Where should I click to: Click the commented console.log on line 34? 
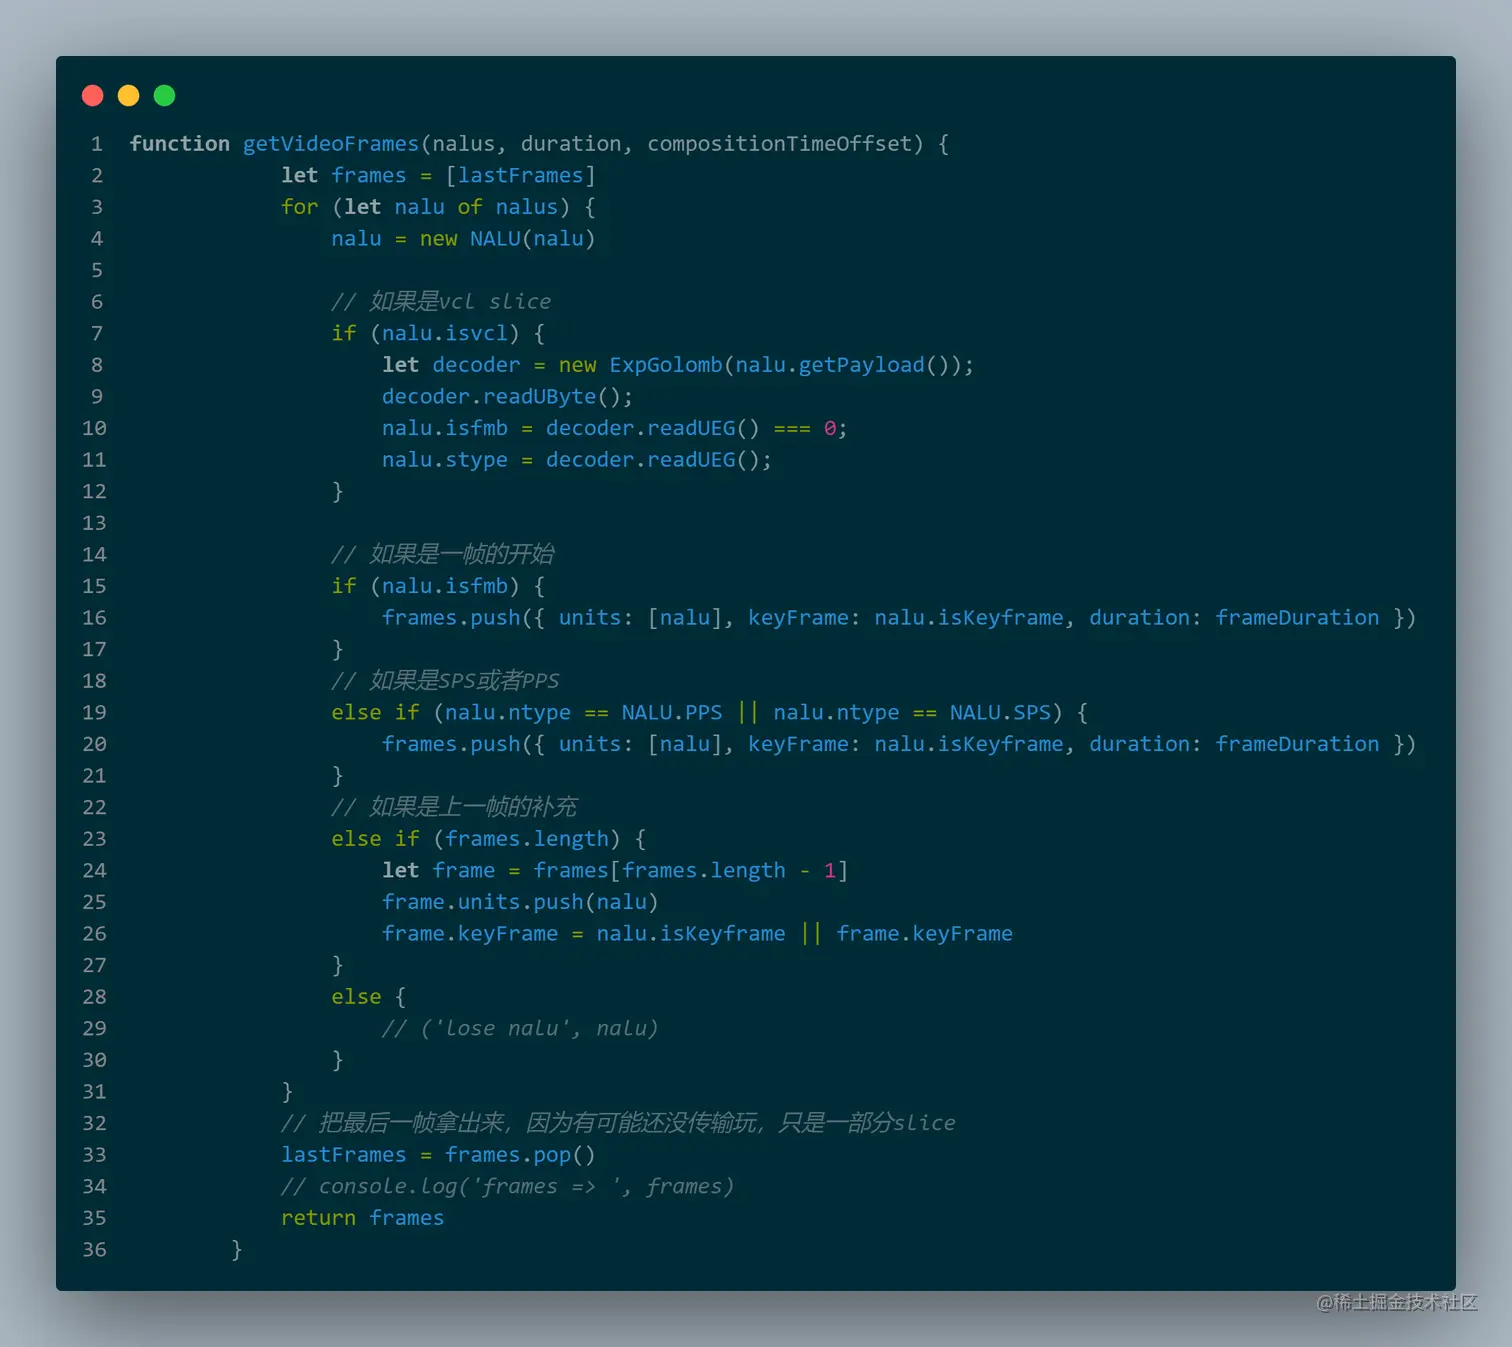coord(508,1186)
